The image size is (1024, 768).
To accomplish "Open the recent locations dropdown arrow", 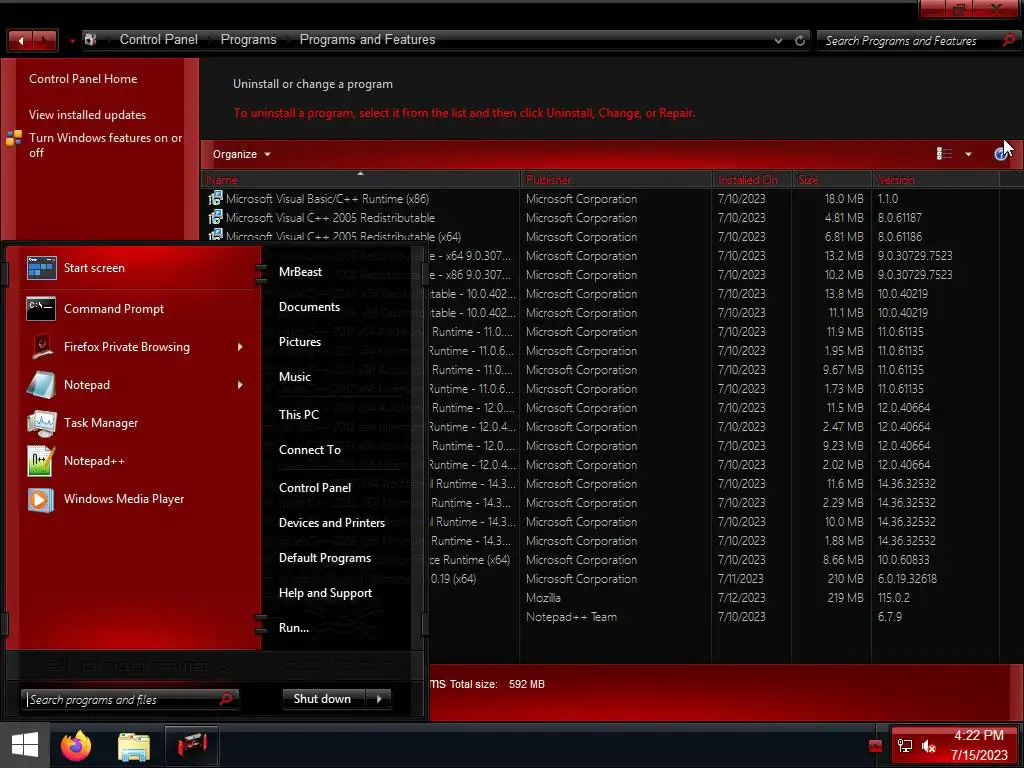I will (x=72, y=40).
